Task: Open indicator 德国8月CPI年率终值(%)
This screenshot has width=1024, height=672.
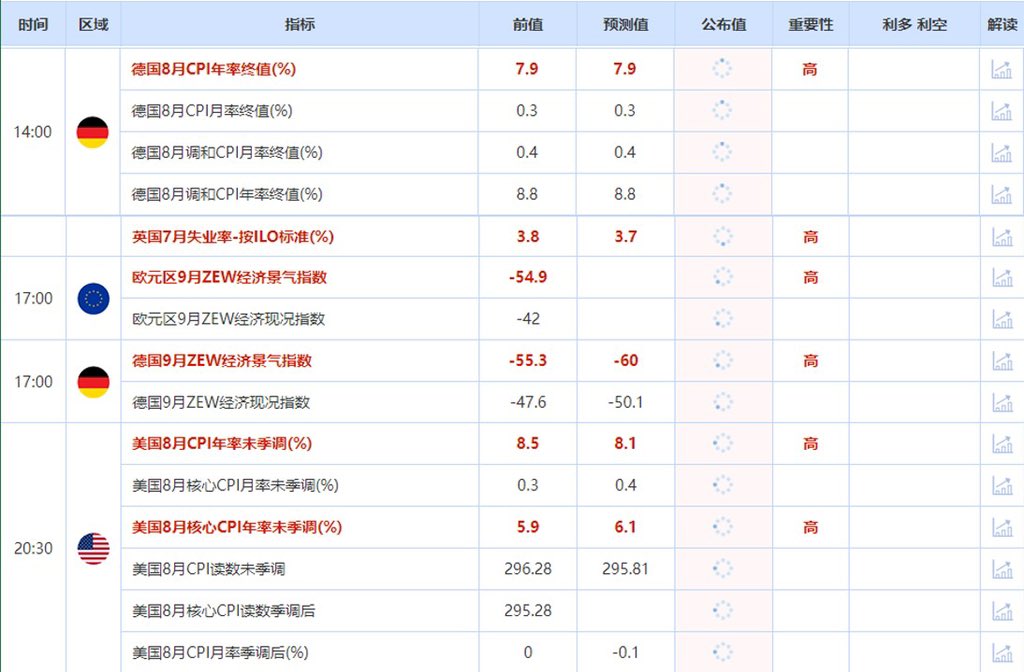Action: [214, 69]
